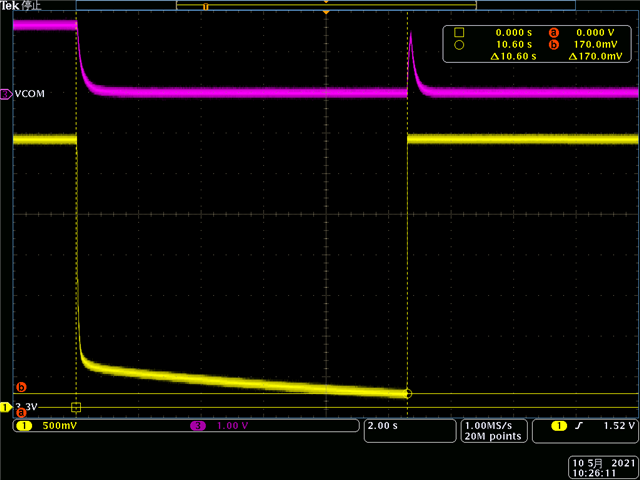
Task: Open the 1.52 V trigger level readout
Action: coord(619,426)
